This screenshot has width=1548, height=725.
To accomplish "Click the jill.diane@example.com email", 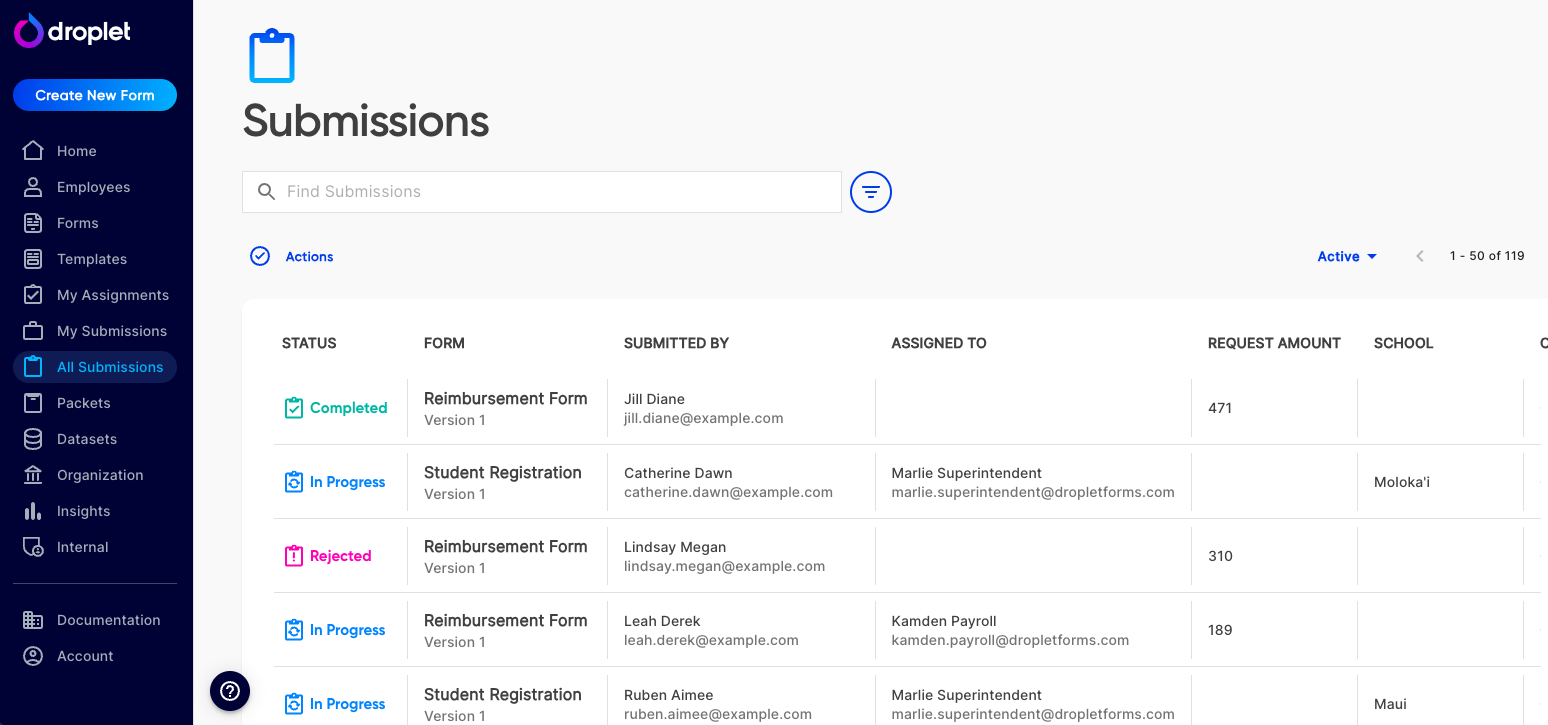I will [x=704, y=418].
